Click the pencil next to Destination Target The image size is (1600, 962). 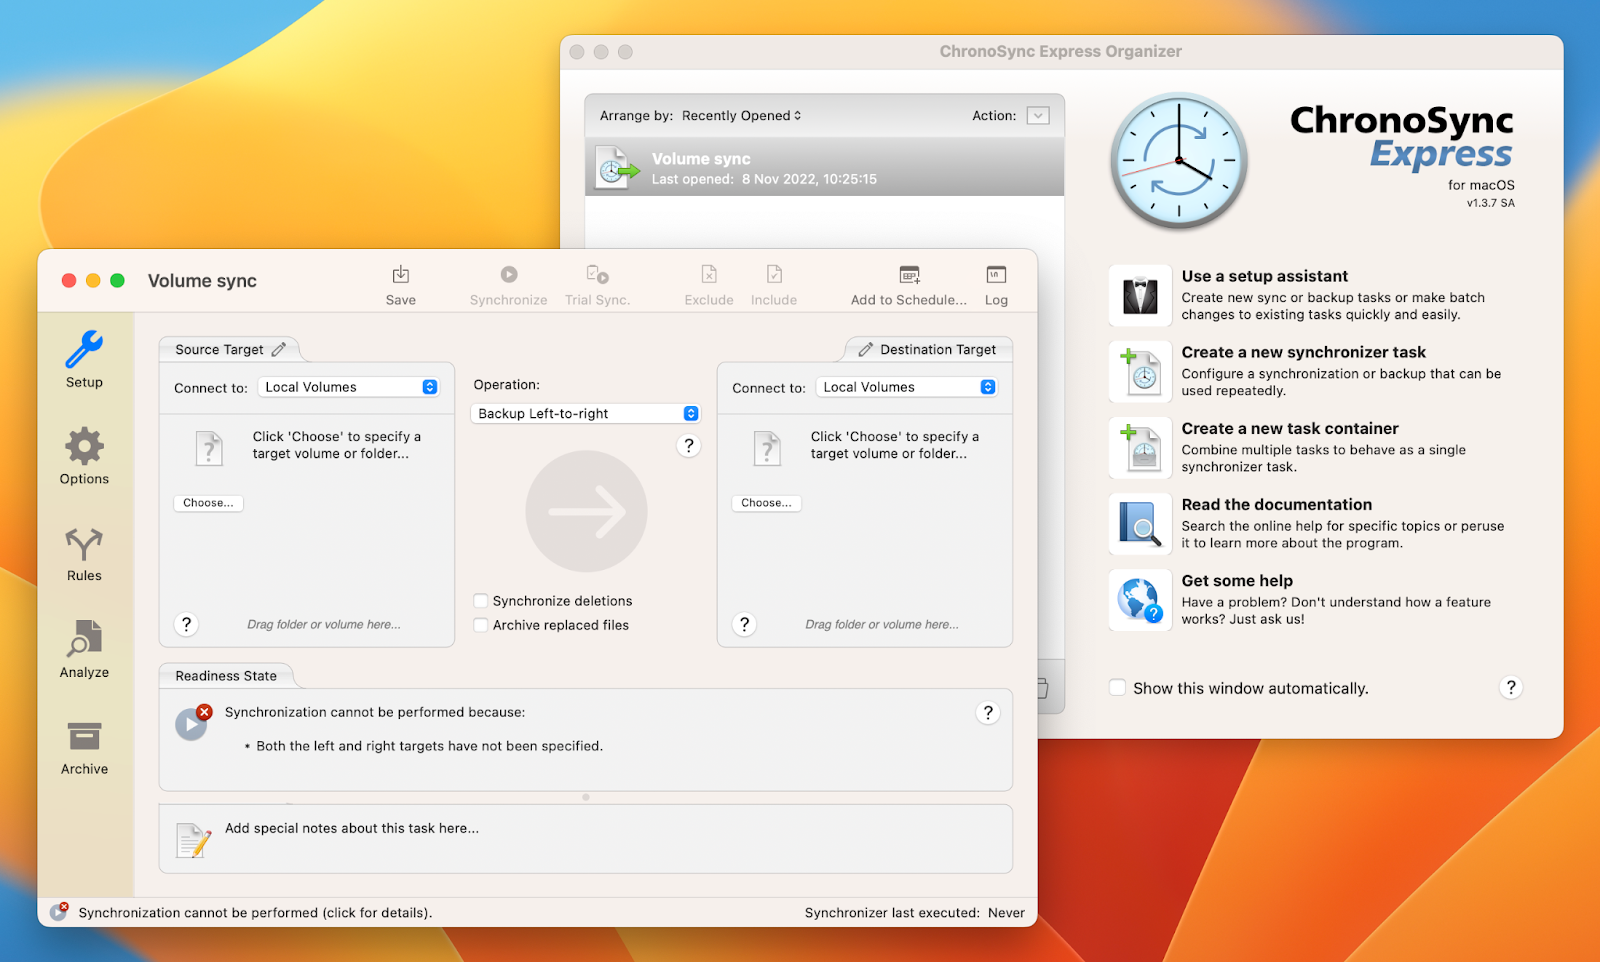[x=866, y=349]
